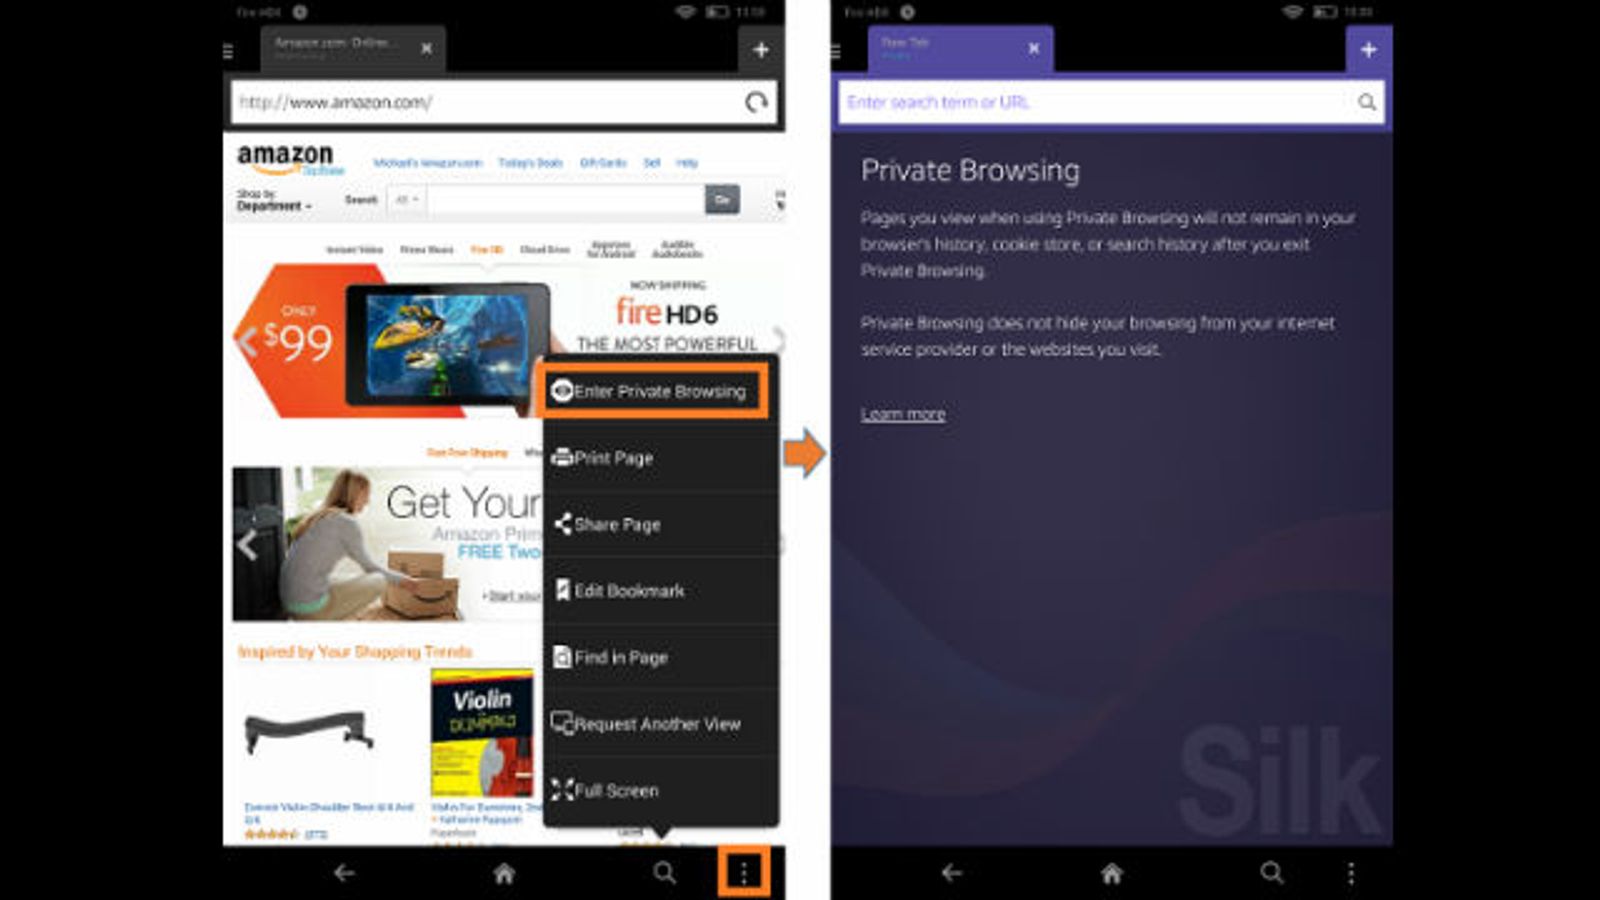Click previous arrow on Amazon Prime banner
Image resolution: width=1600 pixels, height=900 pixels.
click(x=247, y=545)
